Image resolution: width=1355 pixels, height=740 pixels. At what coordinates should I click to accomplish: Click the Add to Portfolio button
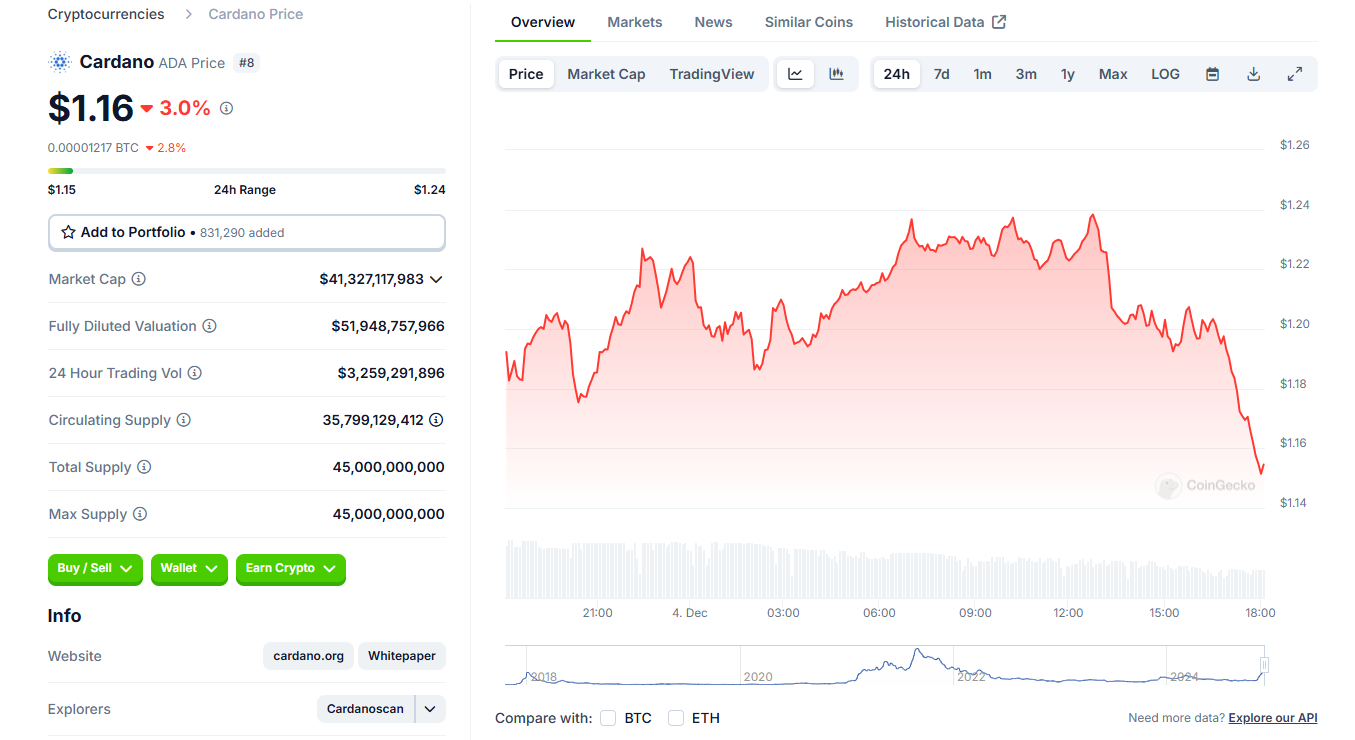tap(247, 232)
